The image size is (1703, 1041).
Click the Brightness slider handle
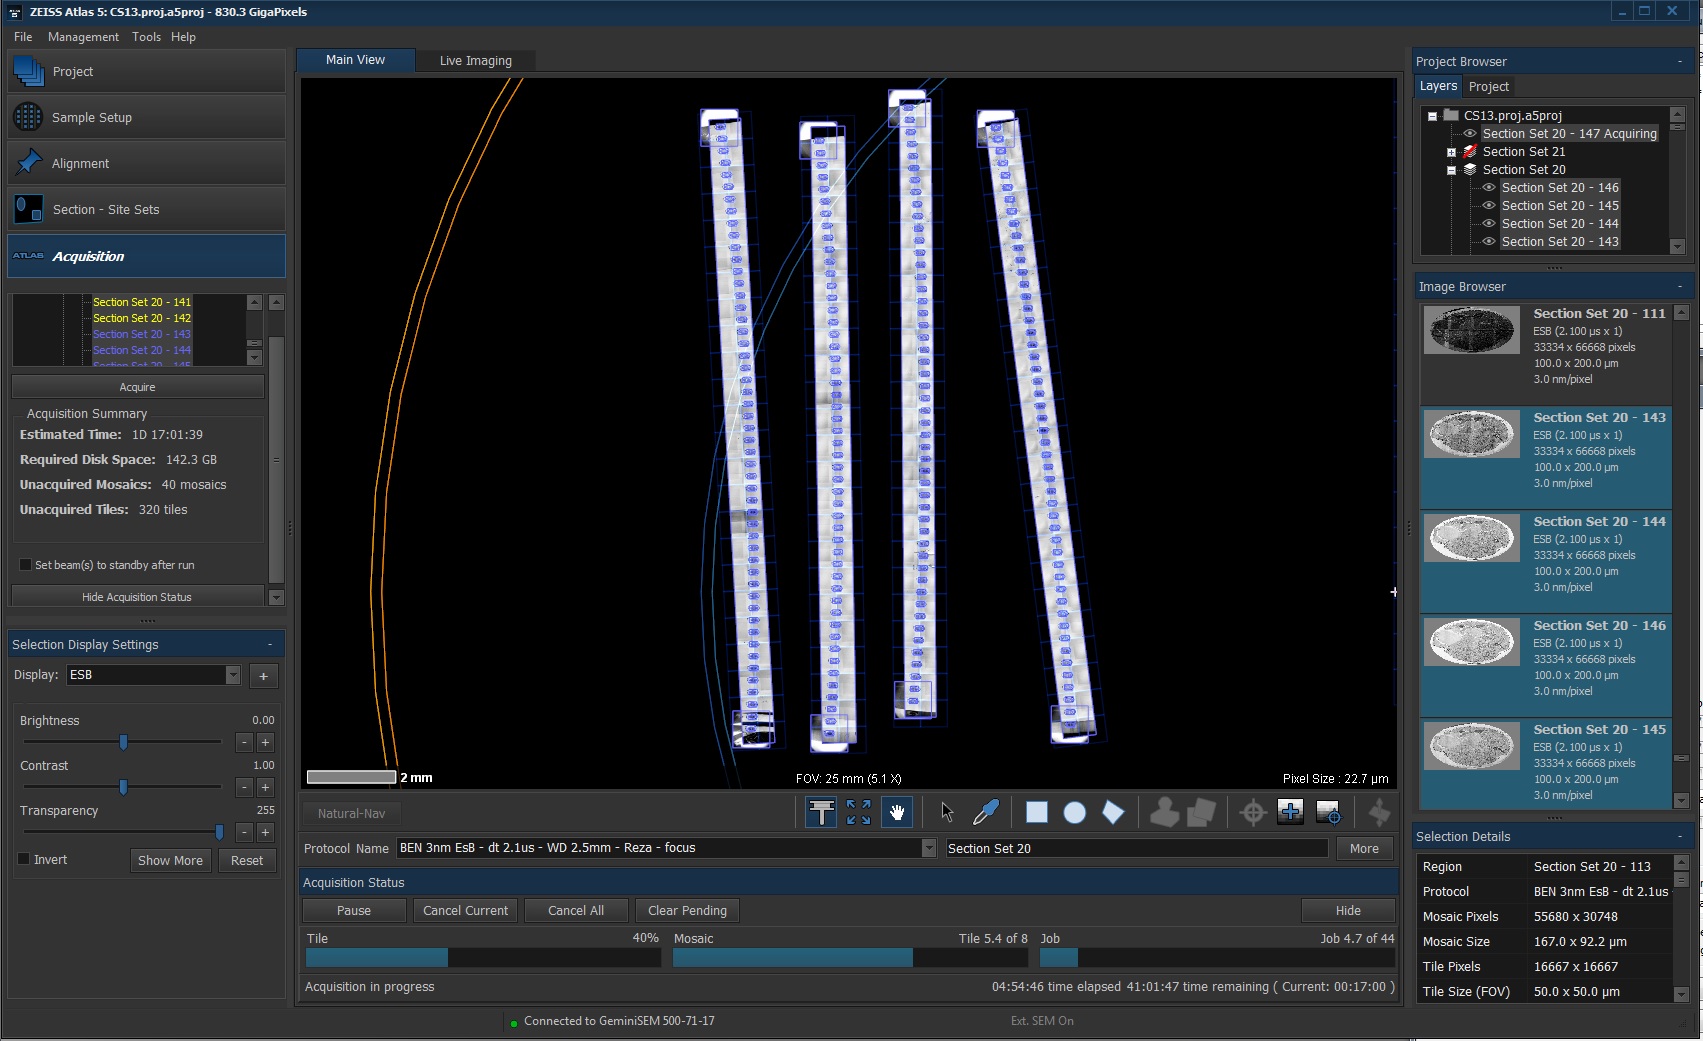click(x=124, y=742)
